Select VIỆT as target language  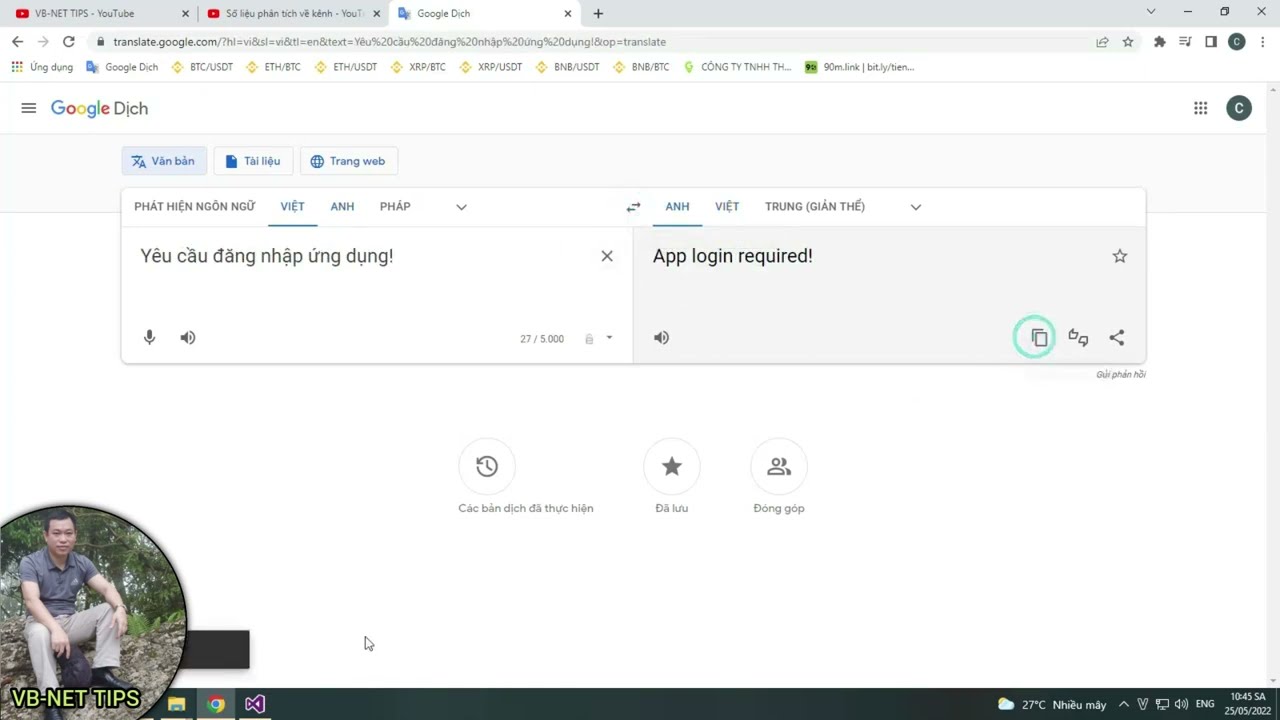tap(727, 206)
